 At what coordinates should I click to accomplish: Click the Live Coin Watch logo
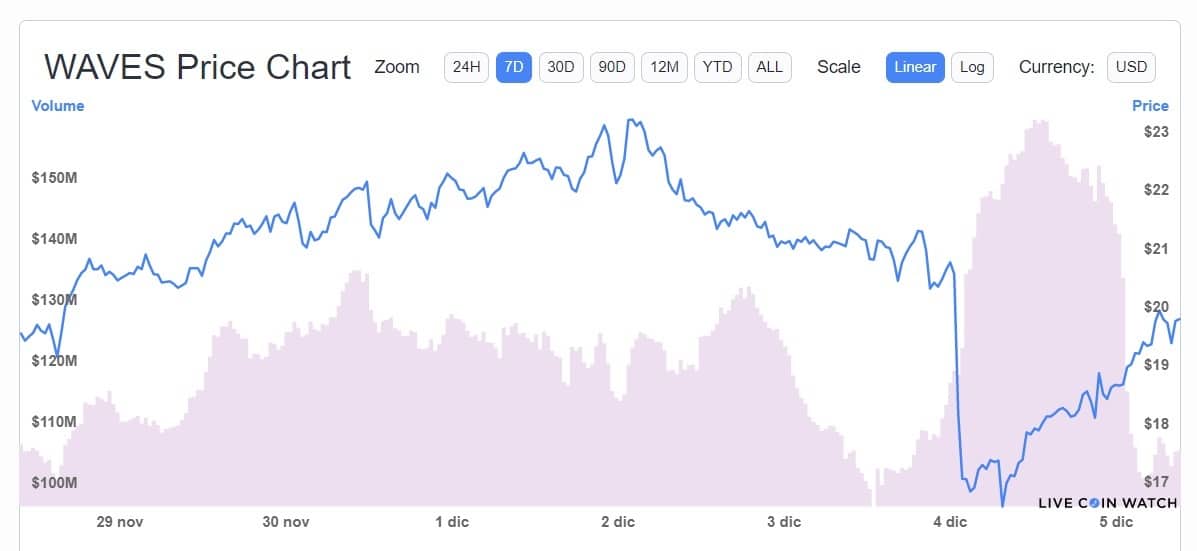coord(1107,503)
